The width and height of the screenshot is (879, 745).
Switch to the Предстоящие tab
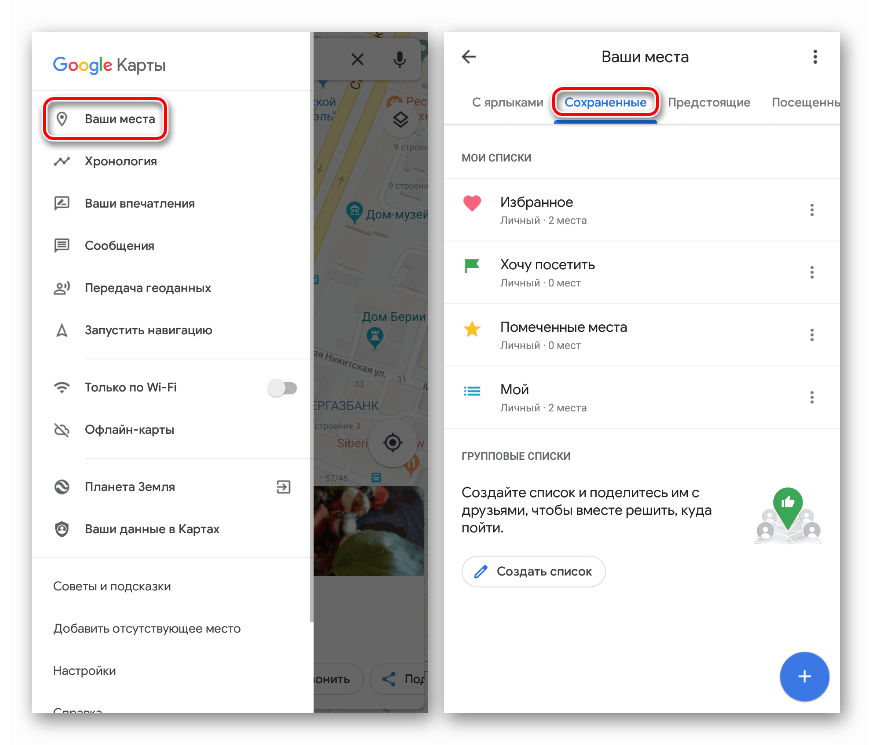coord(709,103)
